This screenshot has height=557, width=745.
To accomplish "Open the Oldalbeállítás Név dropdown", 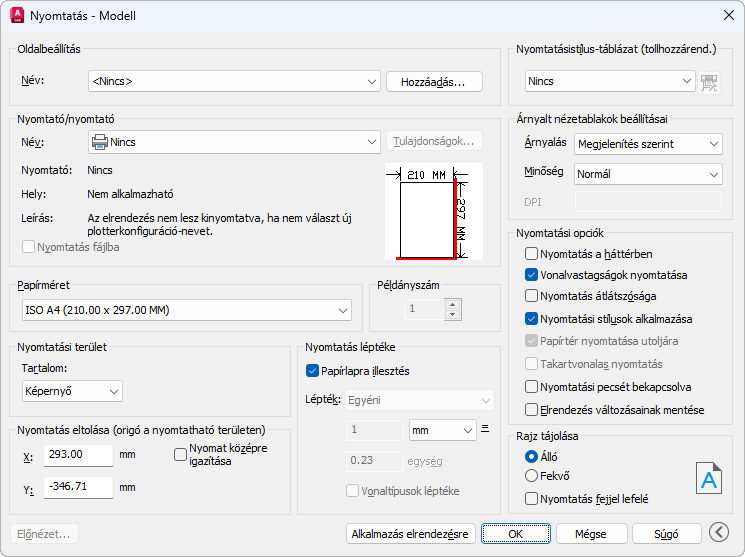I will [x=234, y=81].
